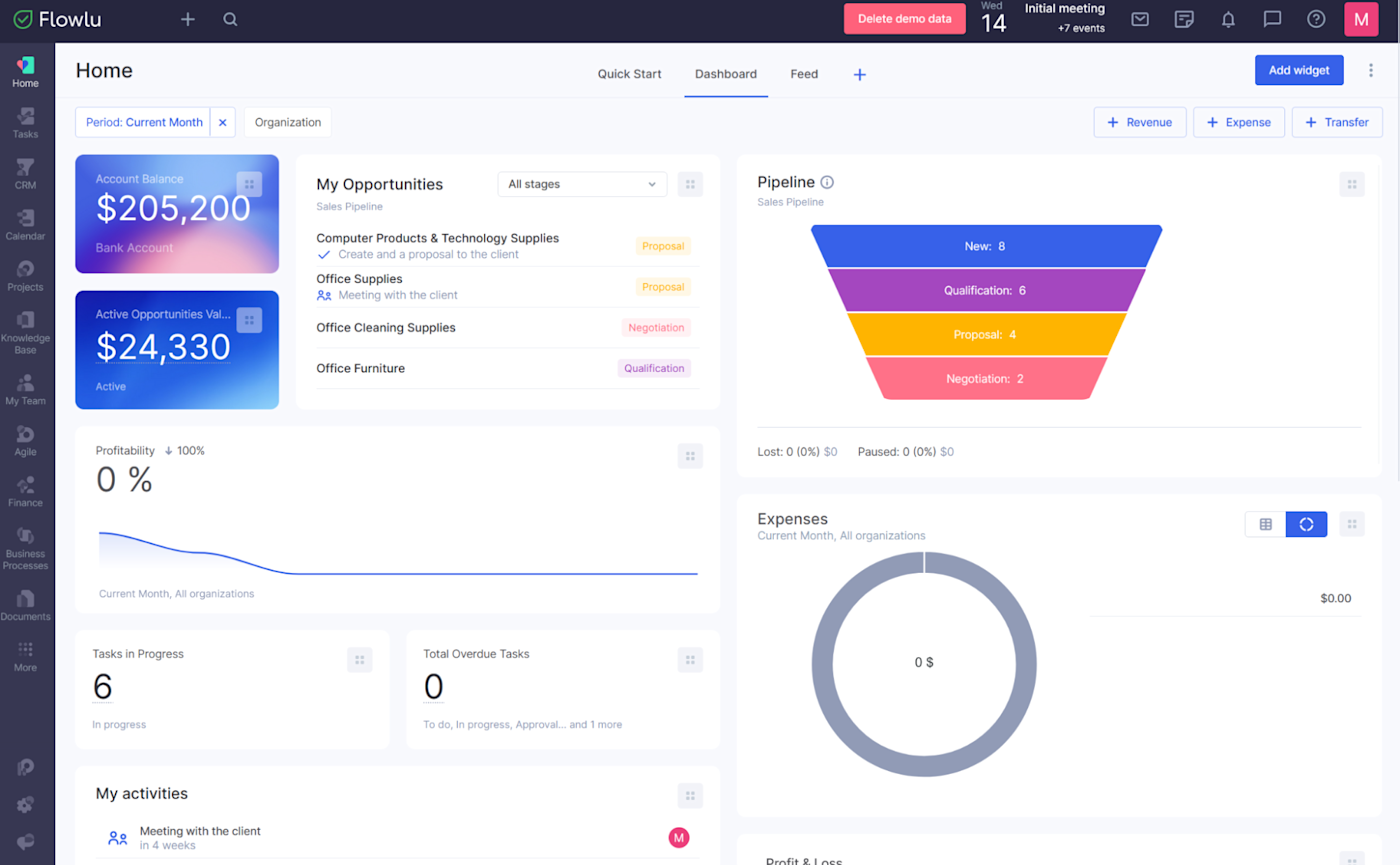Click the Flowlu logo
This screenshot has height=865, width=1400.
(57, 19)
